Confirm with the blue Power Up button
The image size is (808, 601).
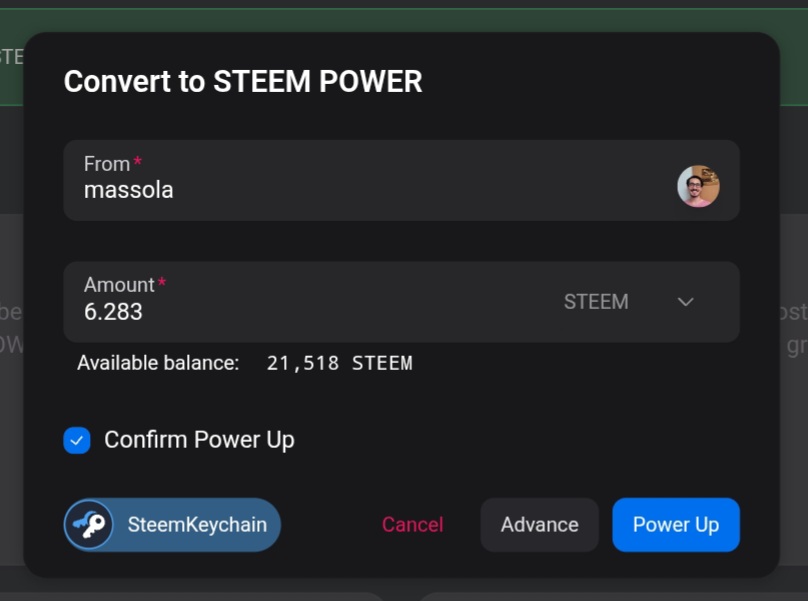[676, 525]
